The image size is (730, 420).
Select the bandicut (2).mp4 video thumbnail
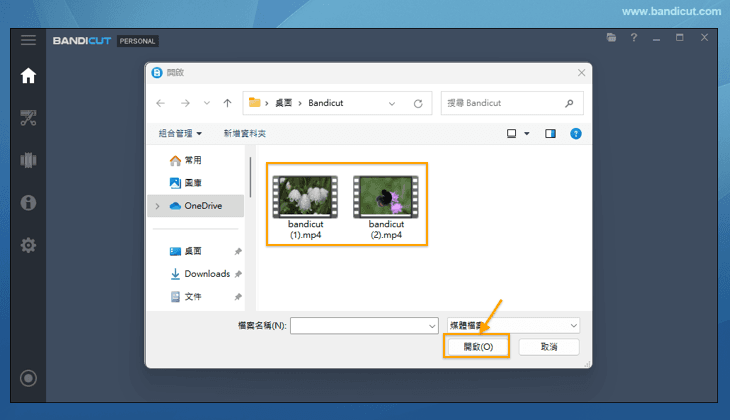point(386,197)
